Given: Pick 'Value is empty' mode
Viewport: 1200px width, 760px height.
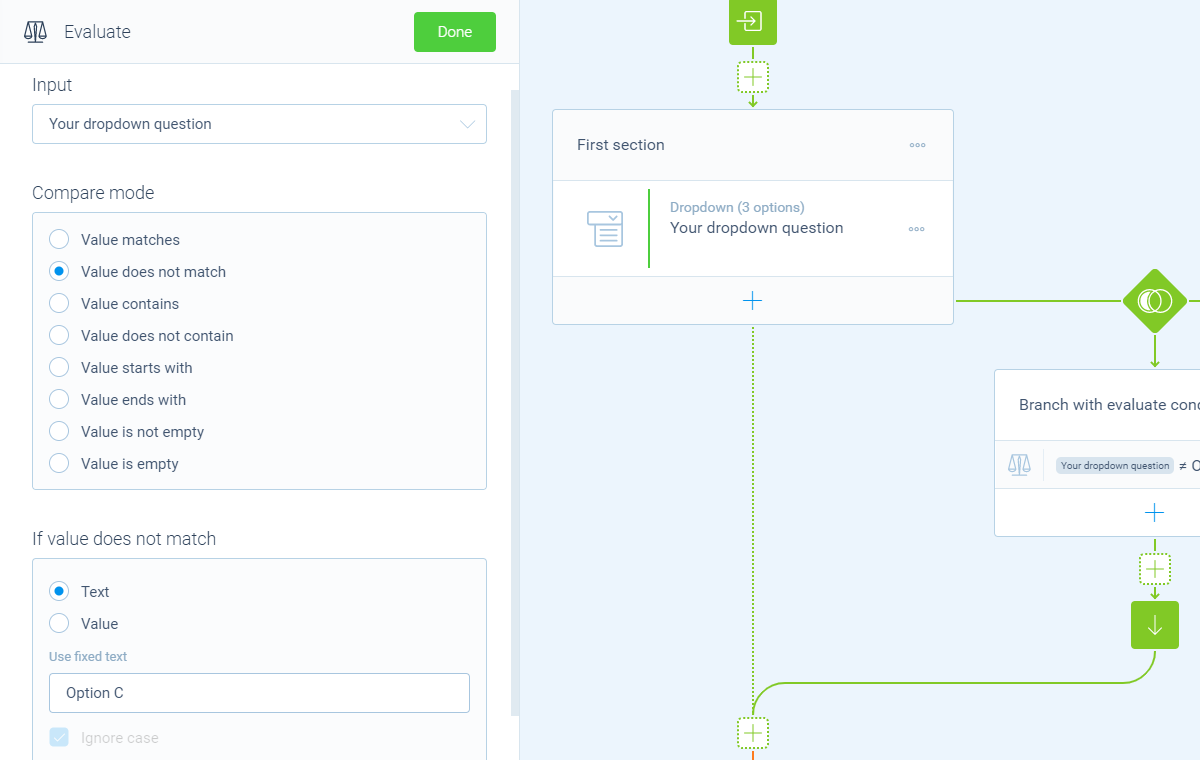Looking at the screenshot, I should coord(59,464).
